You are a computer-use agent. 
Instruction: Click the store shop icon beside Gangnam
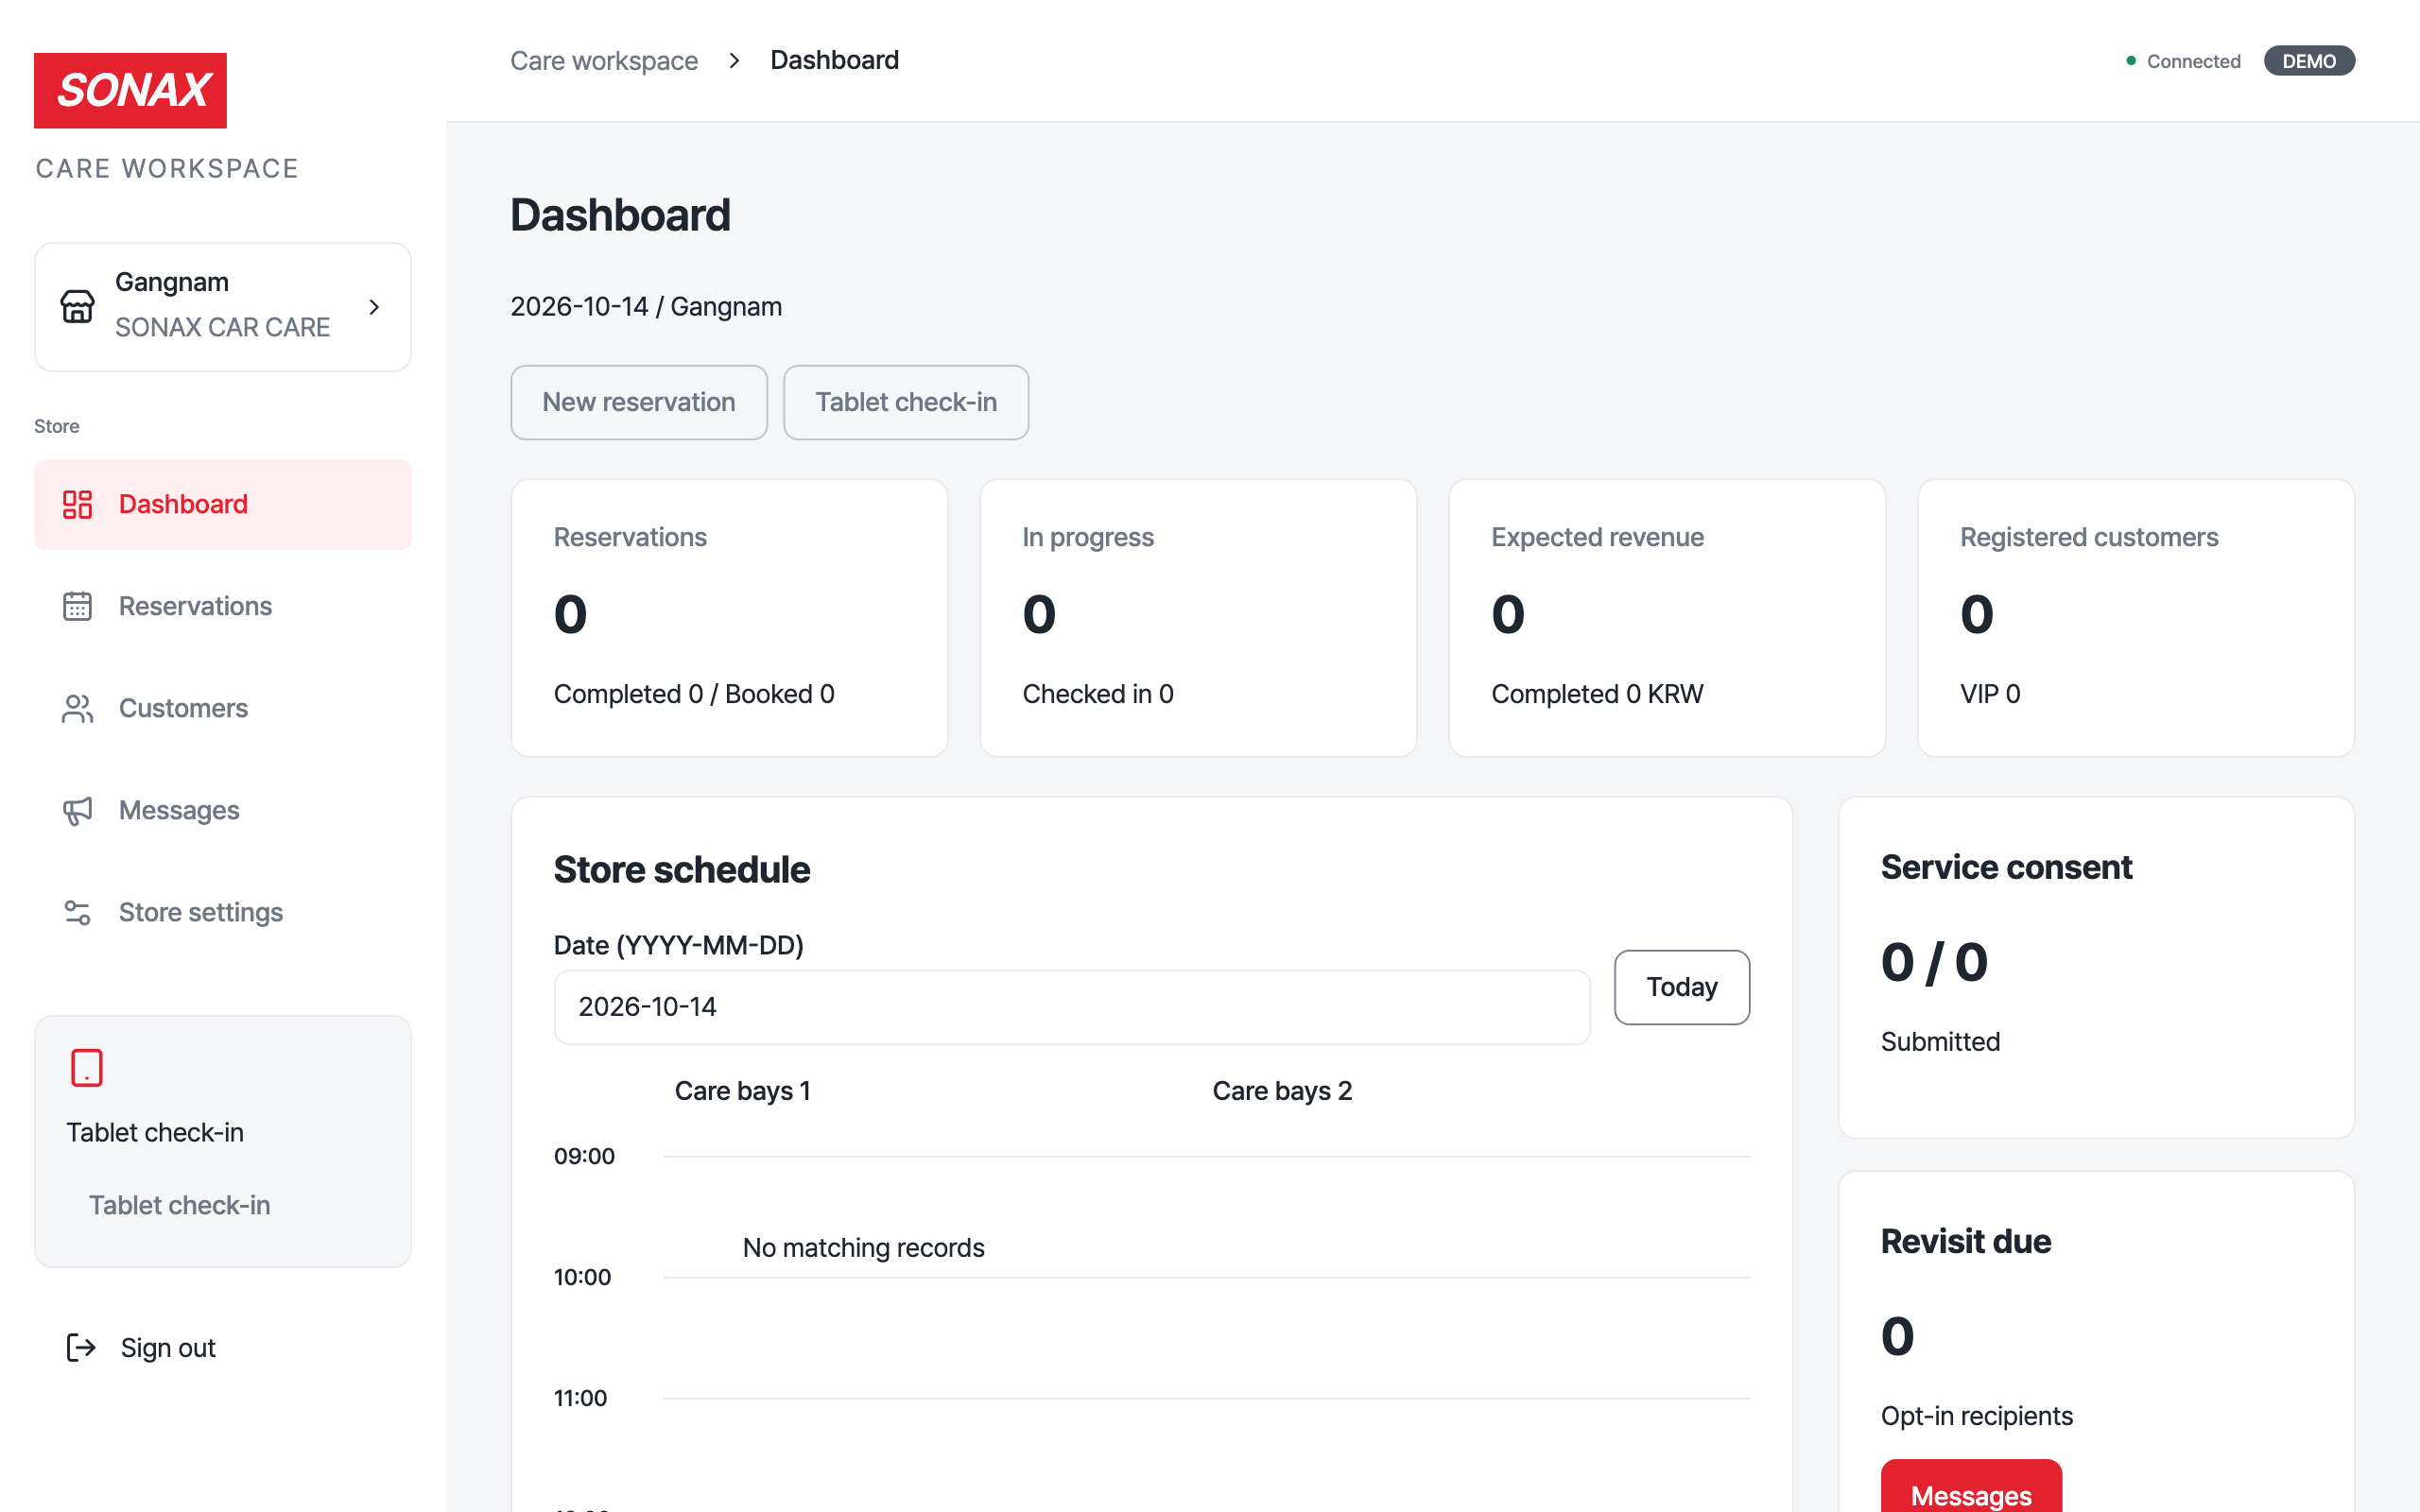[x=77, y=306]
